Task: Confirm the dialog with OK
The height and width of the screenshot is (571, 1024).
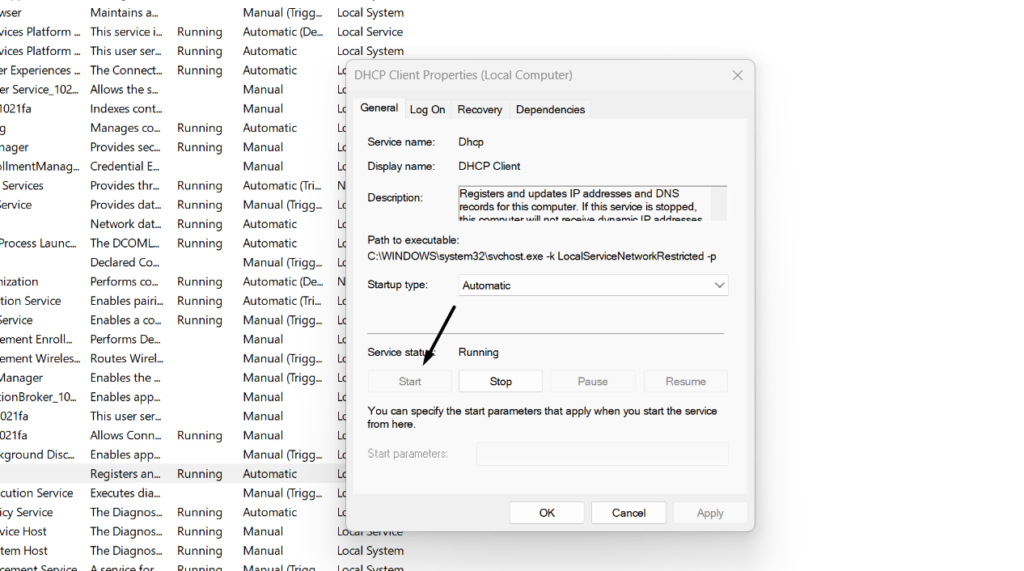Action: coord(547,513)
